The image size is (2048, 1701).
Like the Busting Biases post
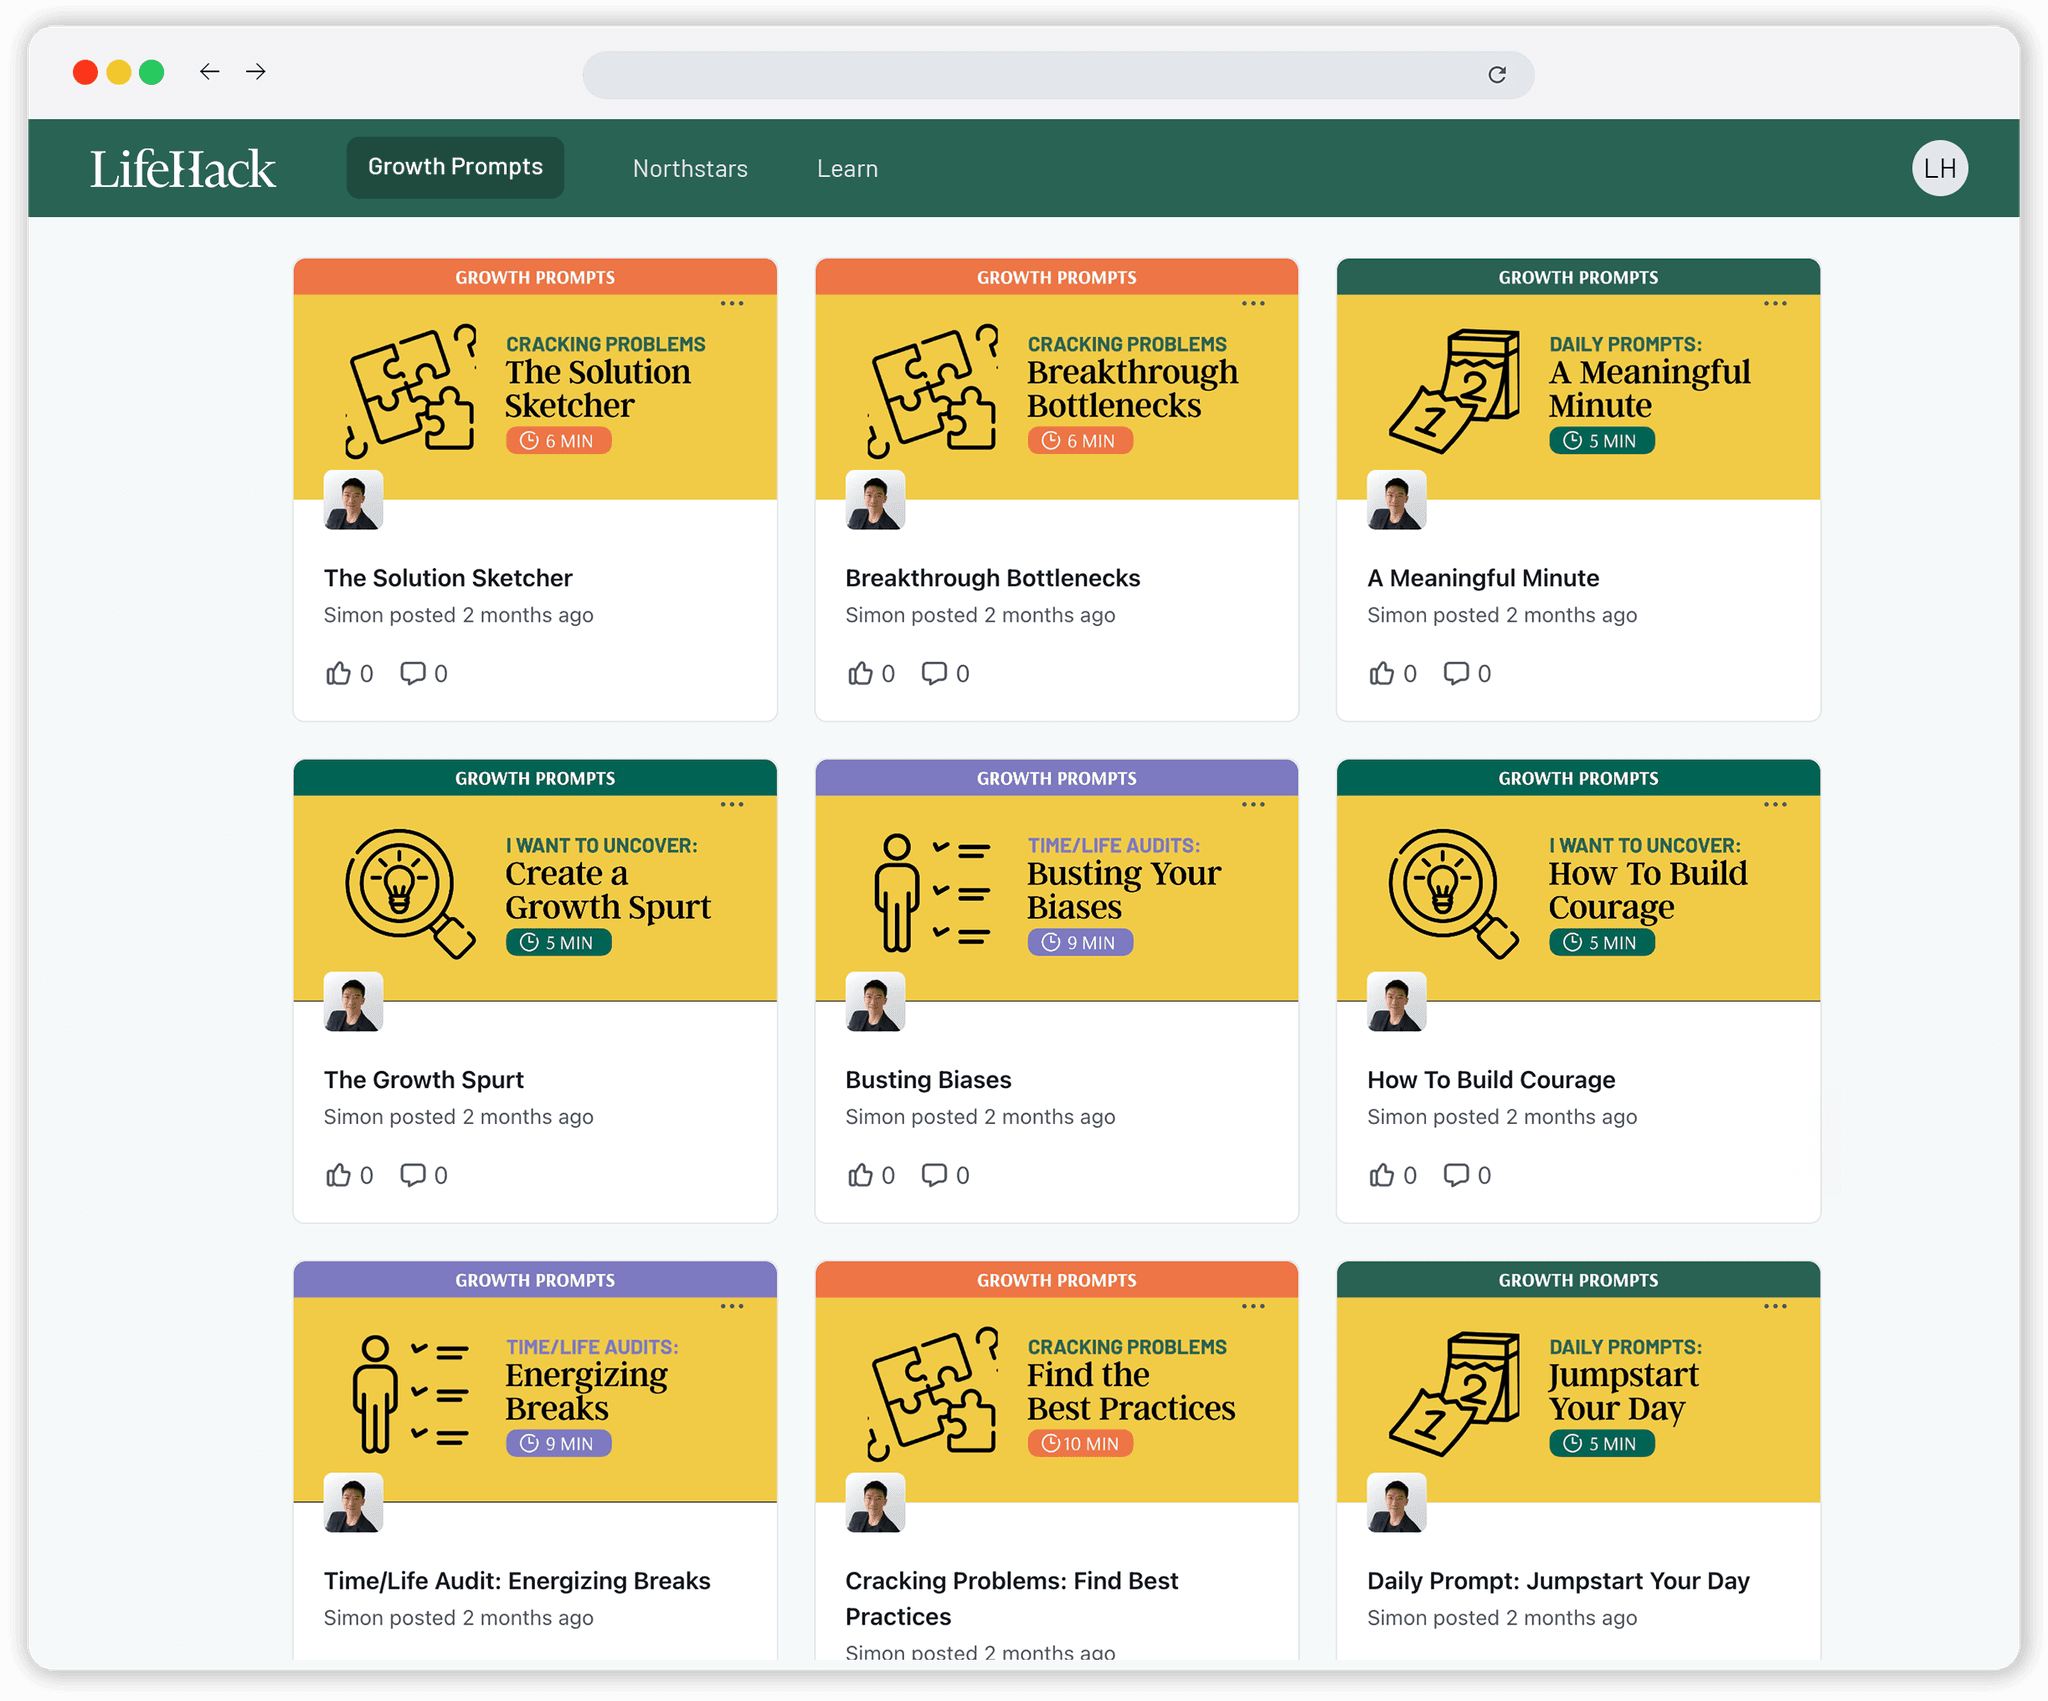pos(860,1175)
